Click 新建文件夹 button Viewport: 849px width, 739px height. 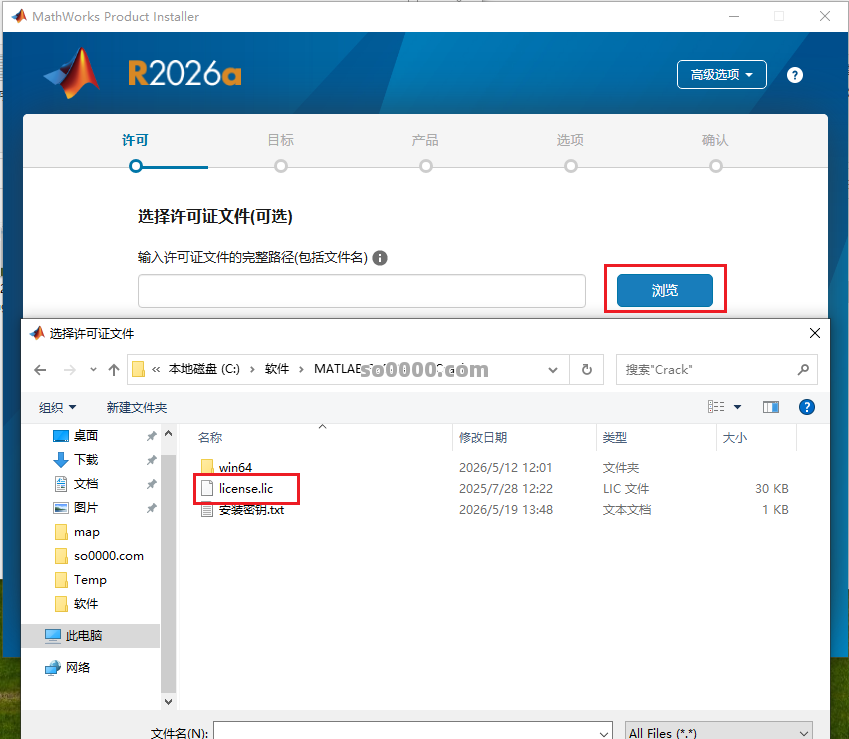coord(136,407)
